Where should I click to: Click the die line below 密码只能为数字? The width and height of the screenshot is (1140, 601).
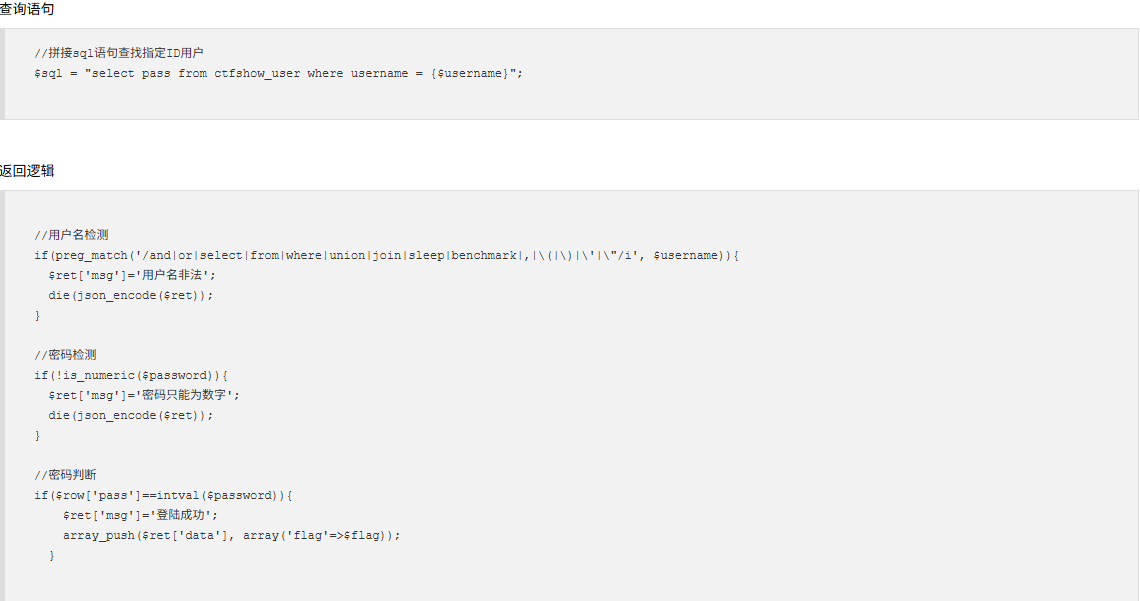click(x=131, y=416)
